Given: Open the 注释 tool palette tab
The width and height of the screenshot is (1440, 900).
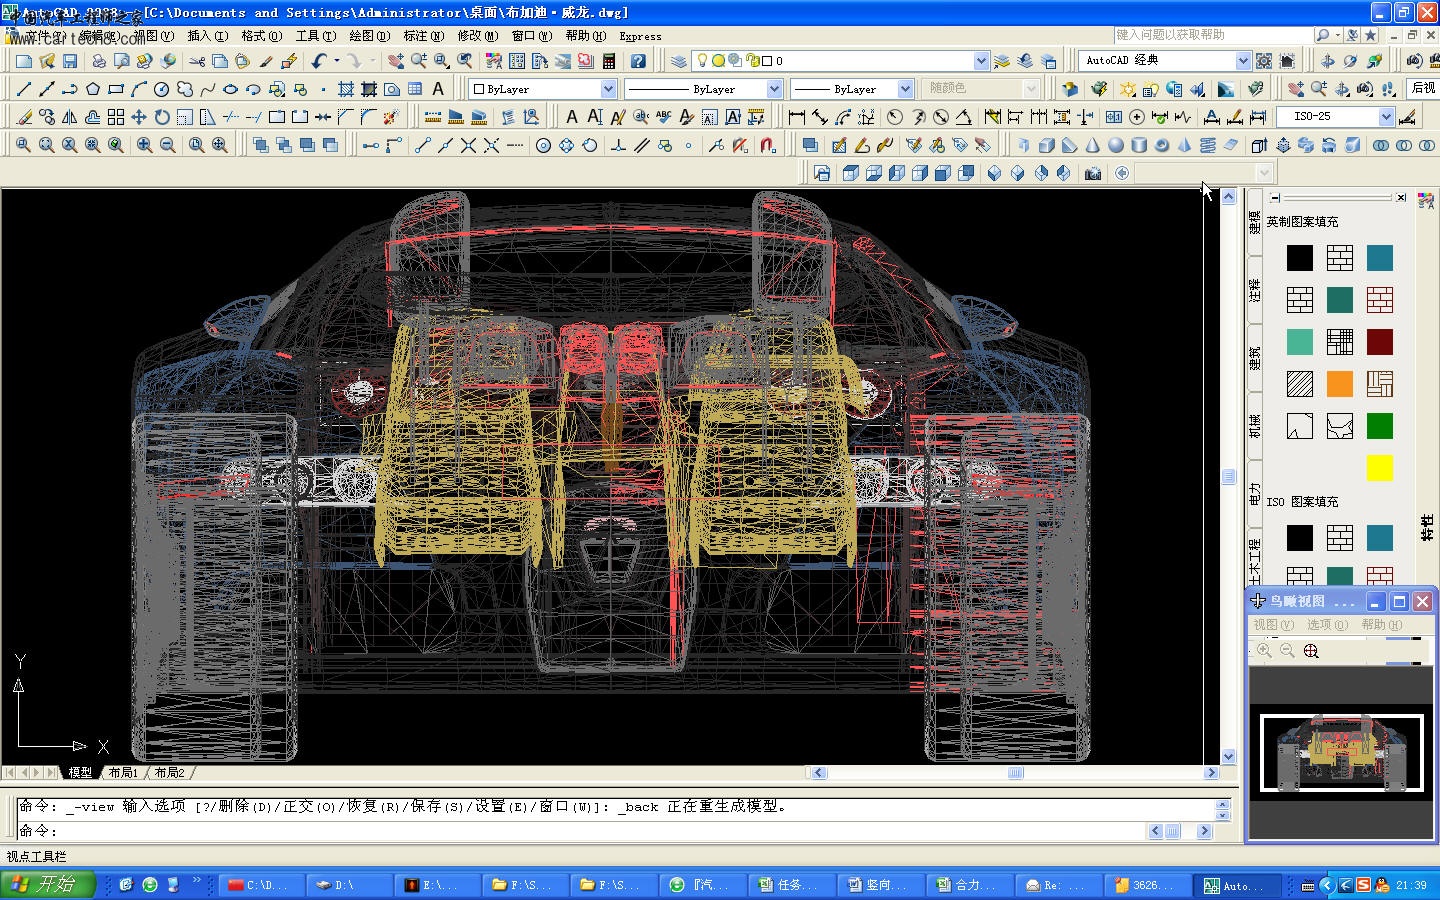Looking at the screenshot, I should pos(1254,291).
